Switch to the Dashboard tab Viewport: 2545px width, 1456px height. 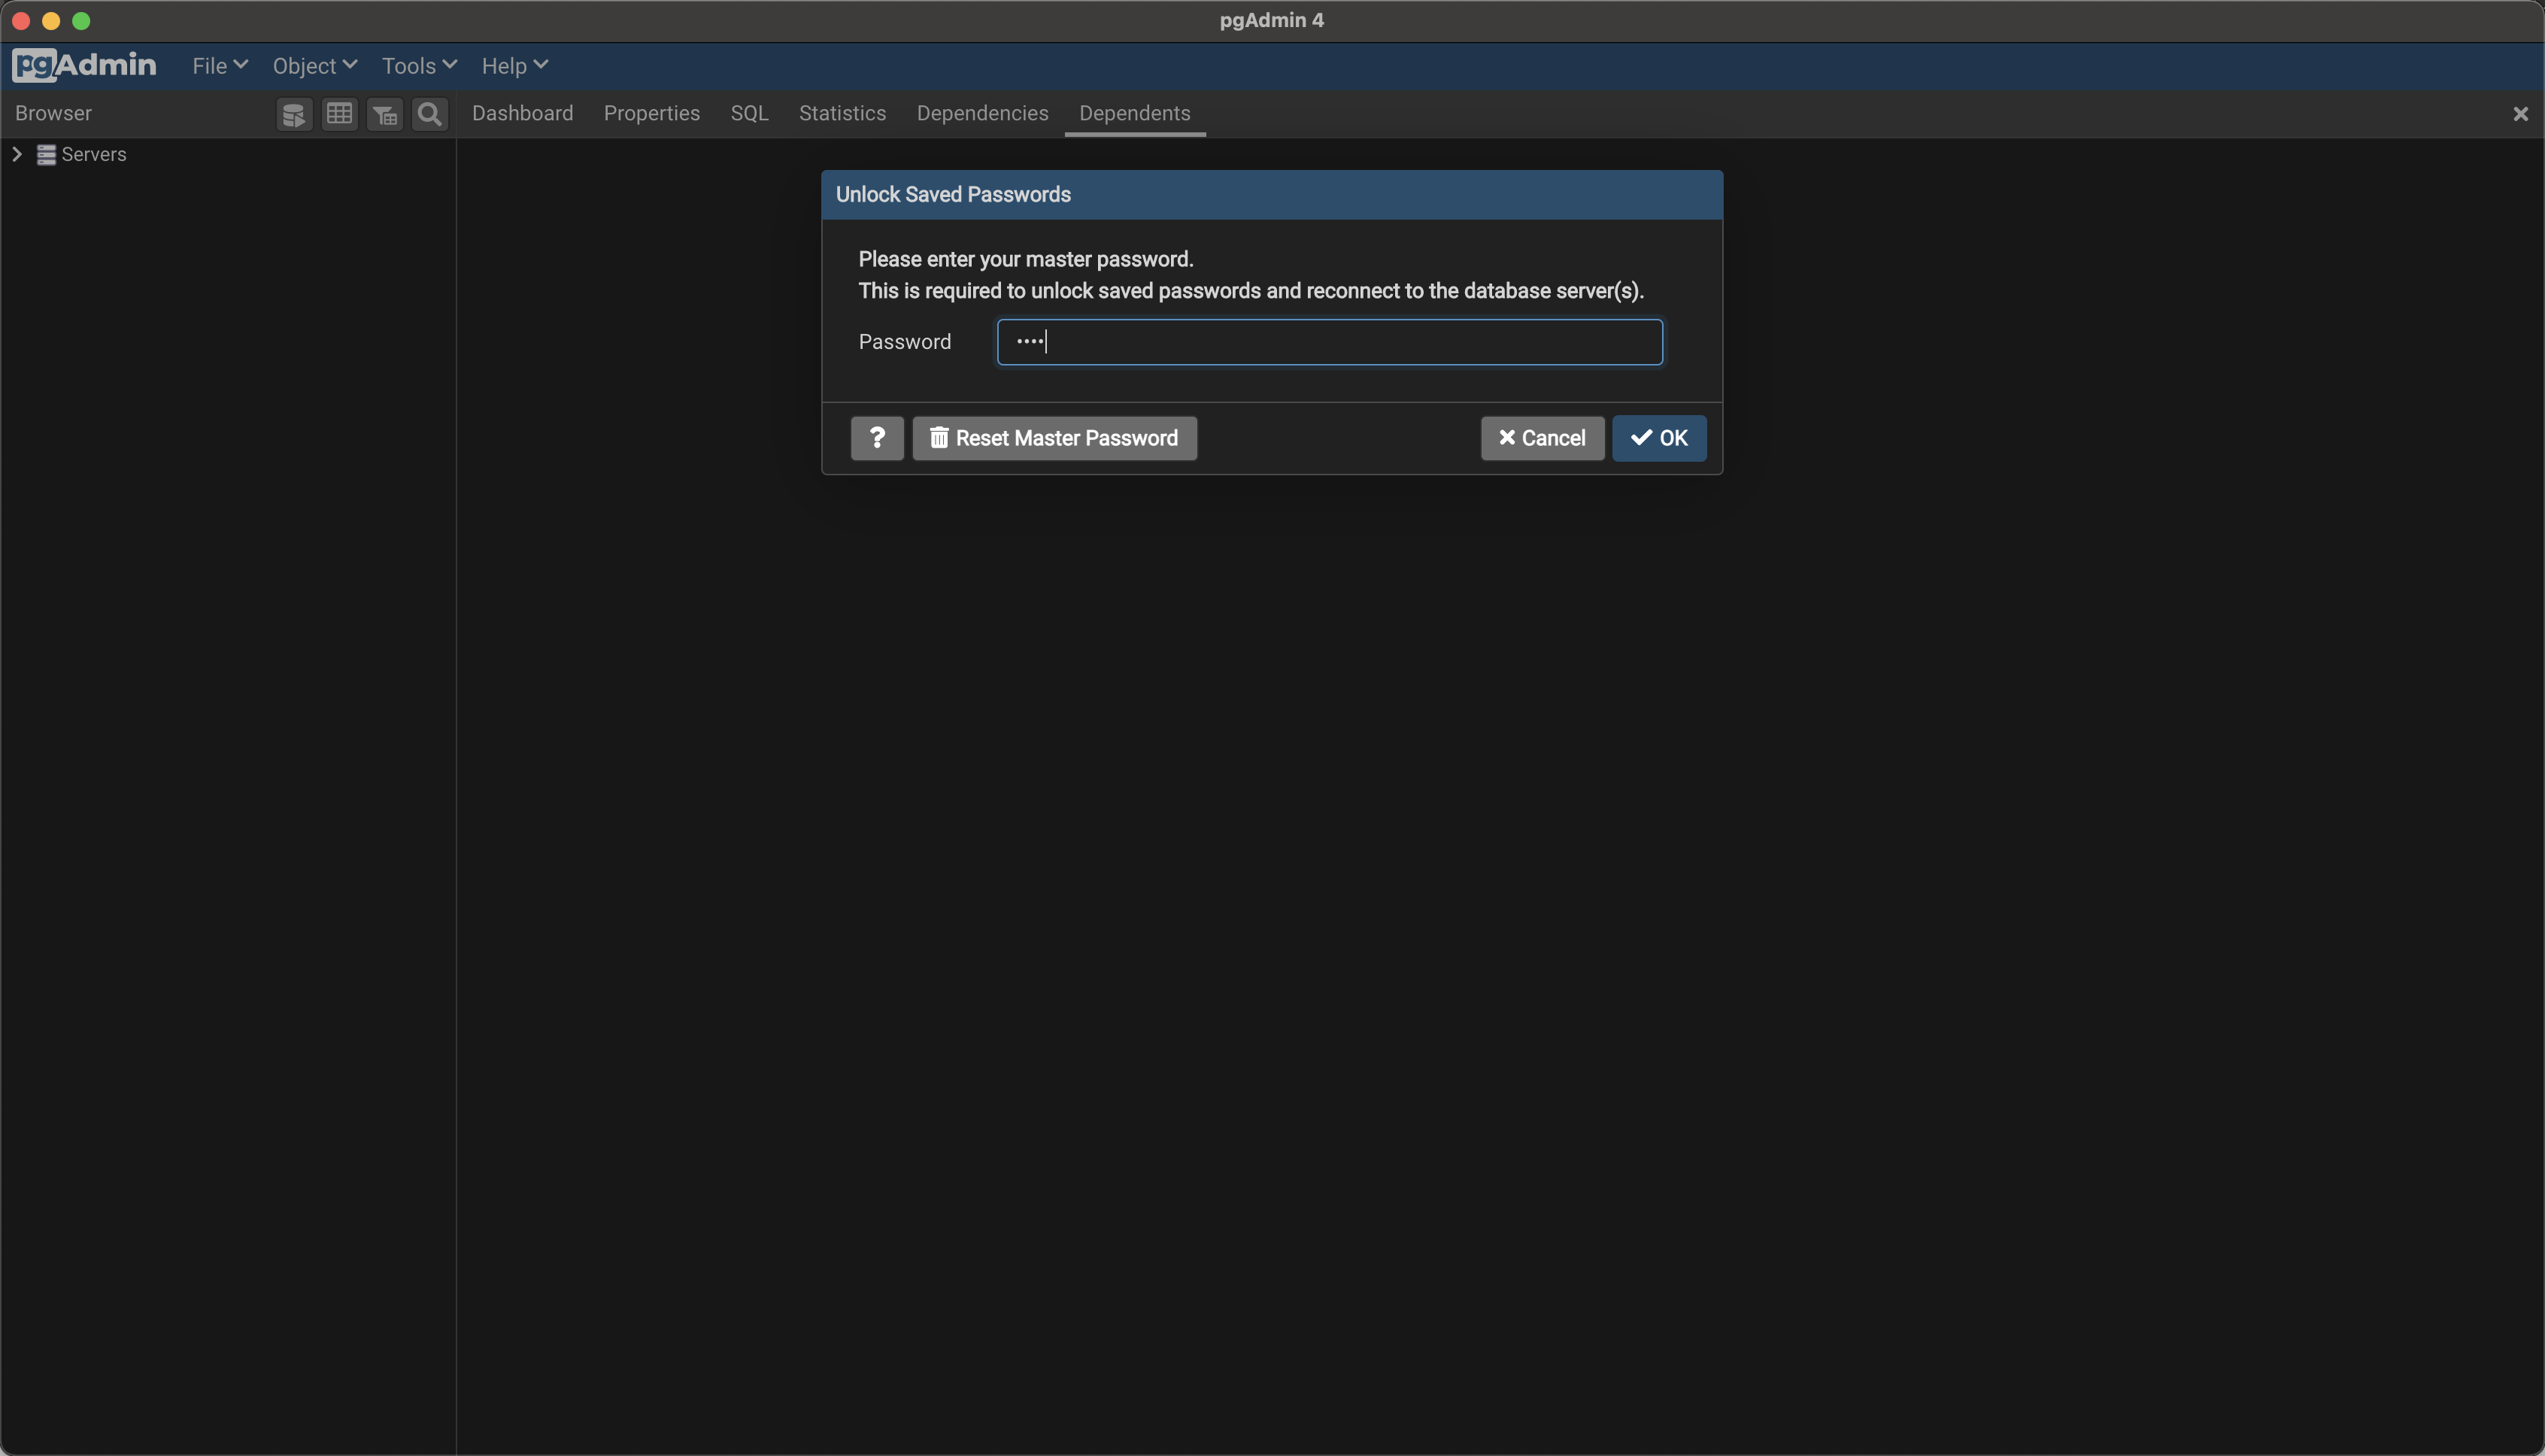(522, 114)
